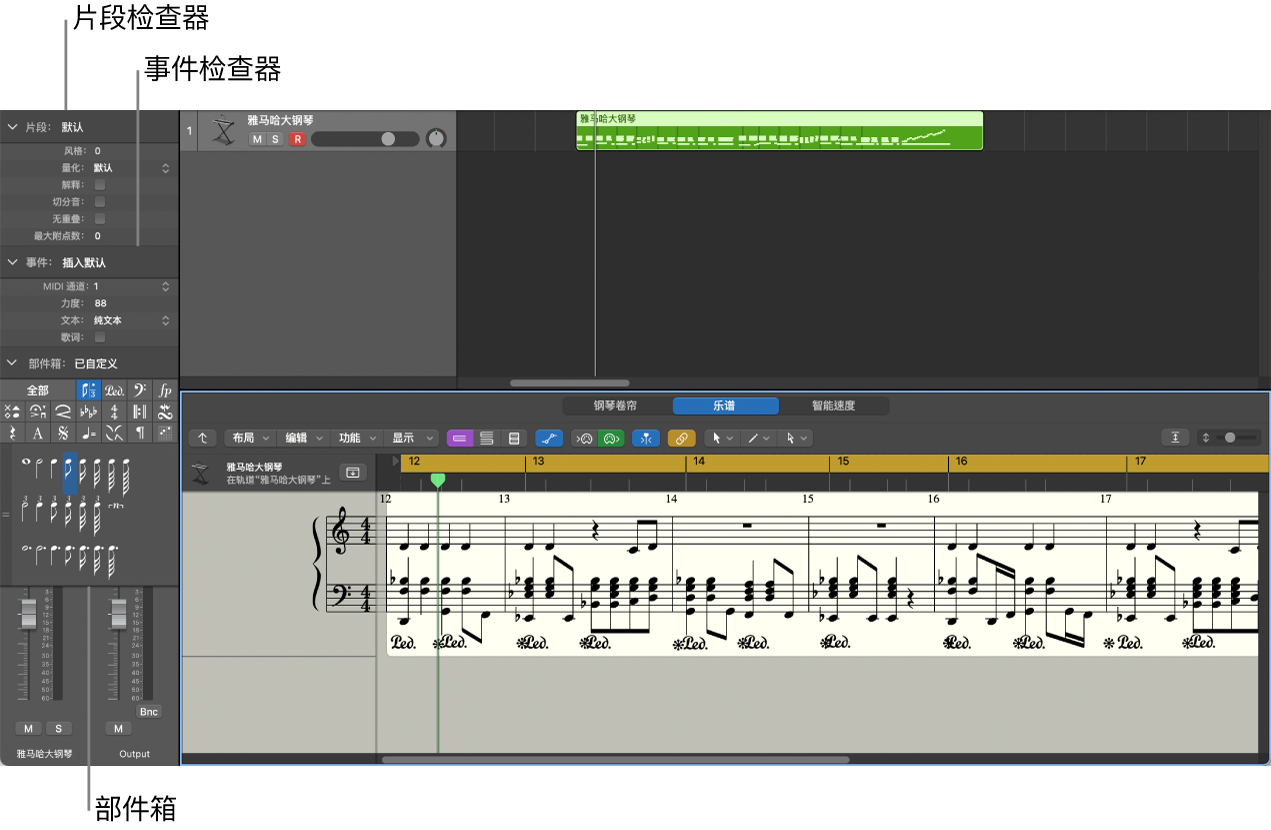
Task: Toggle the 无重叠 checkbox
Action: coord(99,219)
